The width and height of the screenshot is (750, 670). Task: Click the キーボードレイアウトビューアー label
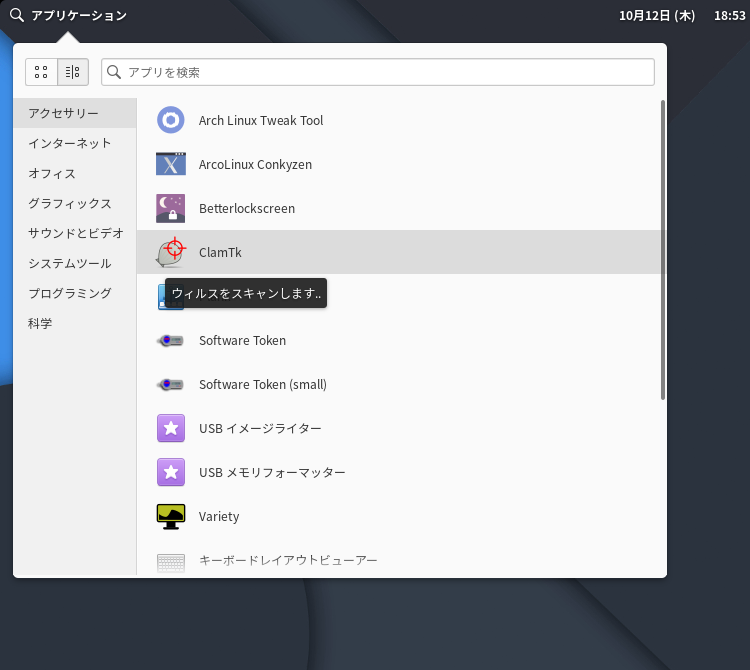click(288, 560)
